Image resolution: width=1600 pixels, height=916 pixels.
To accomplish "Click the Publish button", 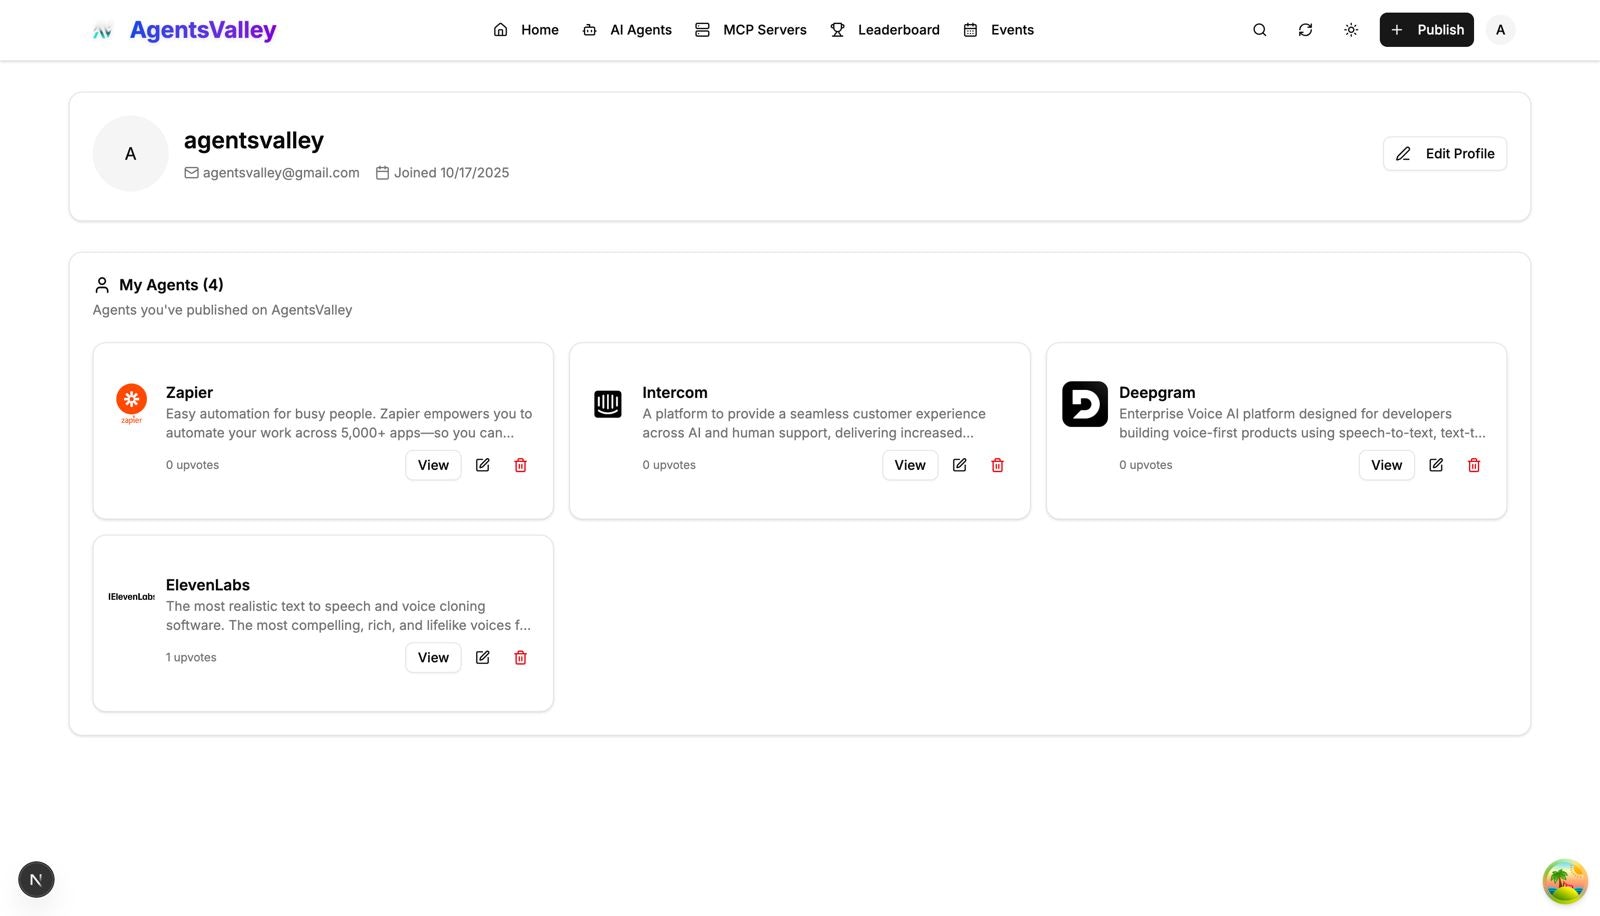I will click(x=1427, y=30).
